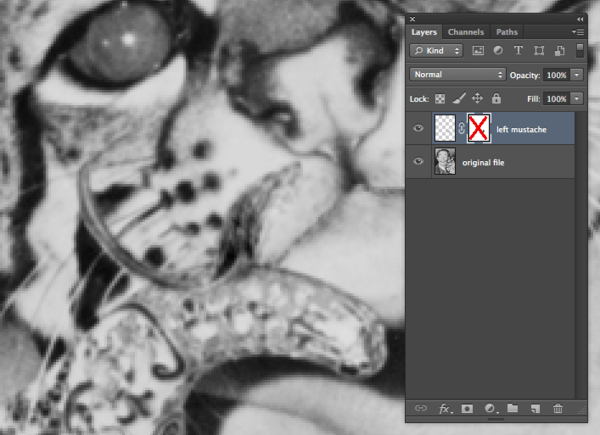Click the add layer style fx icon

pos(442,409)
